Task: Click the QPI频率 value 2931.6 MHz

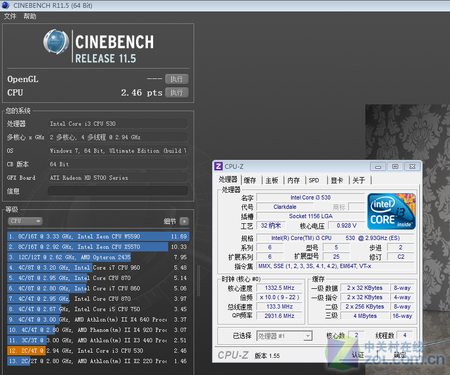Action: 280,316
